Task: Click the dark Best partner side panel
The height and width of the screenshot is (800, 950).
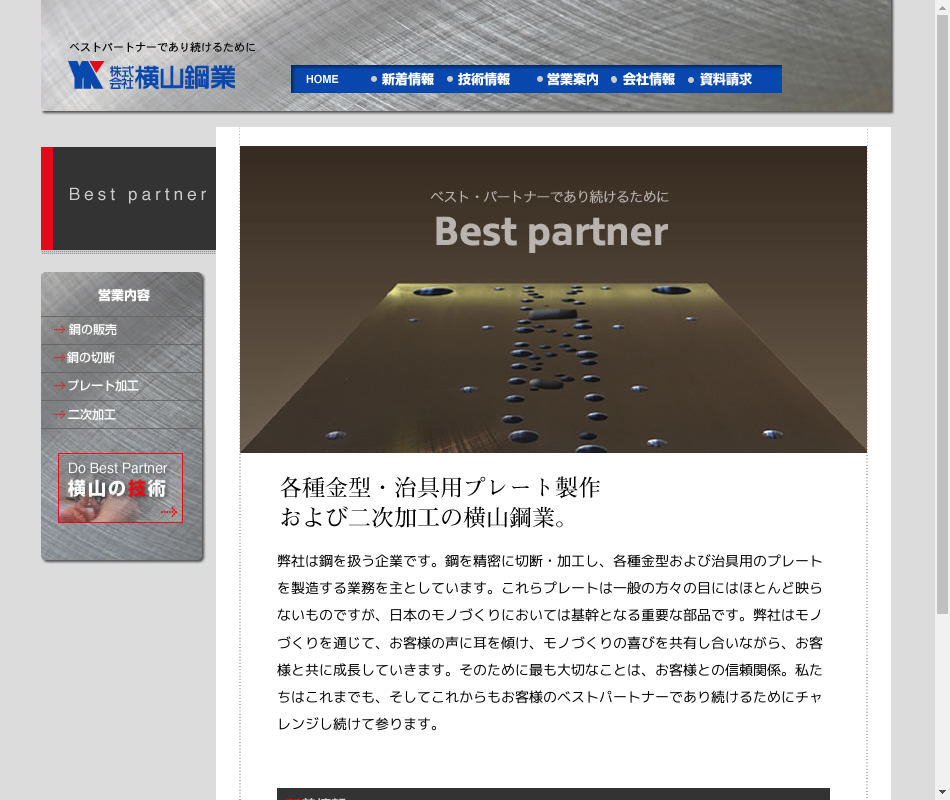Action: tap(134, 198)
